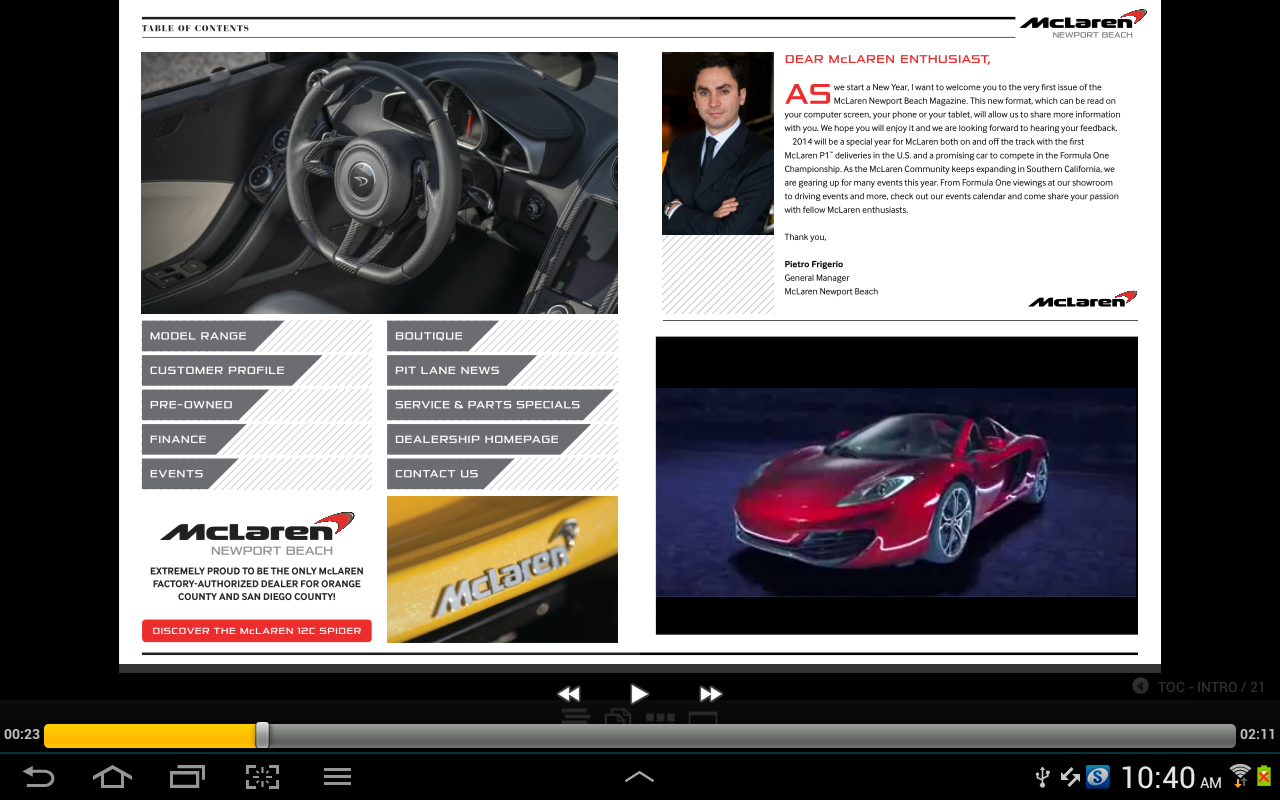
Task: Tap the dimmed pages copy icon
Action: 617,716
